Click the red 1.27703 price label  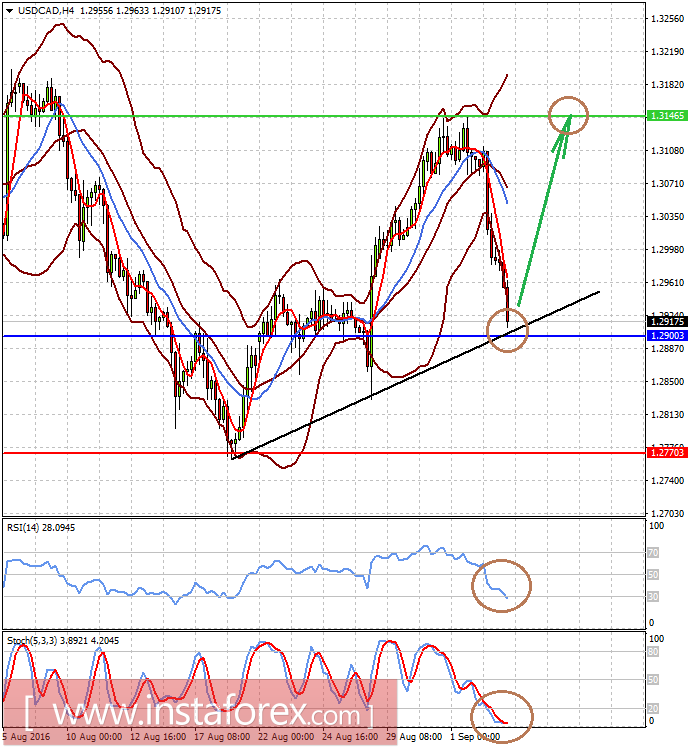(667, 452)
